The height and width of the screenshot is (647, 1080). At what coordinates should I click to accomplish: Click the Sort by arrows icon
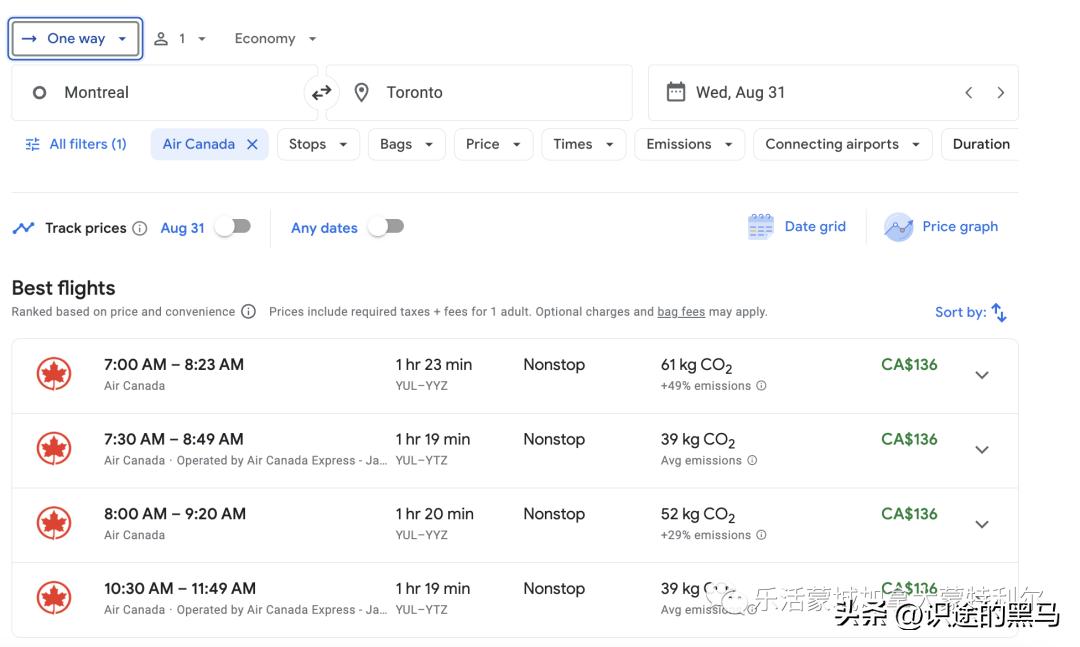click(x=999, y=312)
